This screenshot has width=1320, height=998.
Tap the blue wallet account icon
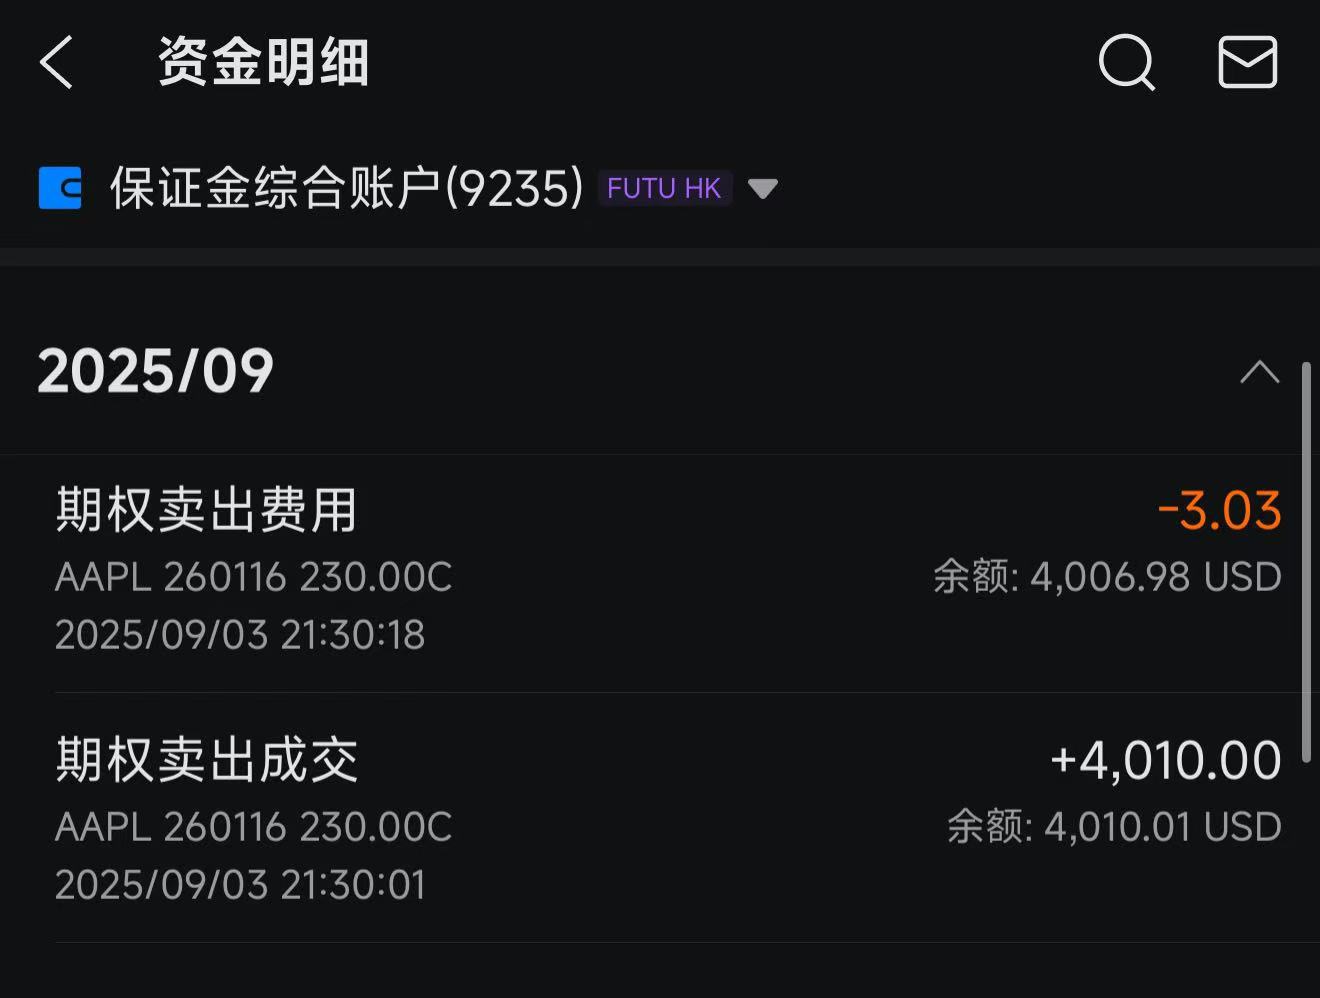(60, 188)
